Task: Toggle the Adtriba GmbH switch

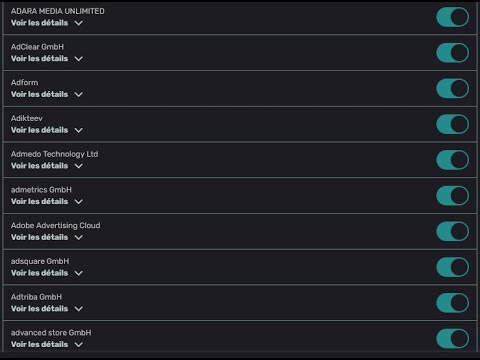Action: click(x=452, y=303)
